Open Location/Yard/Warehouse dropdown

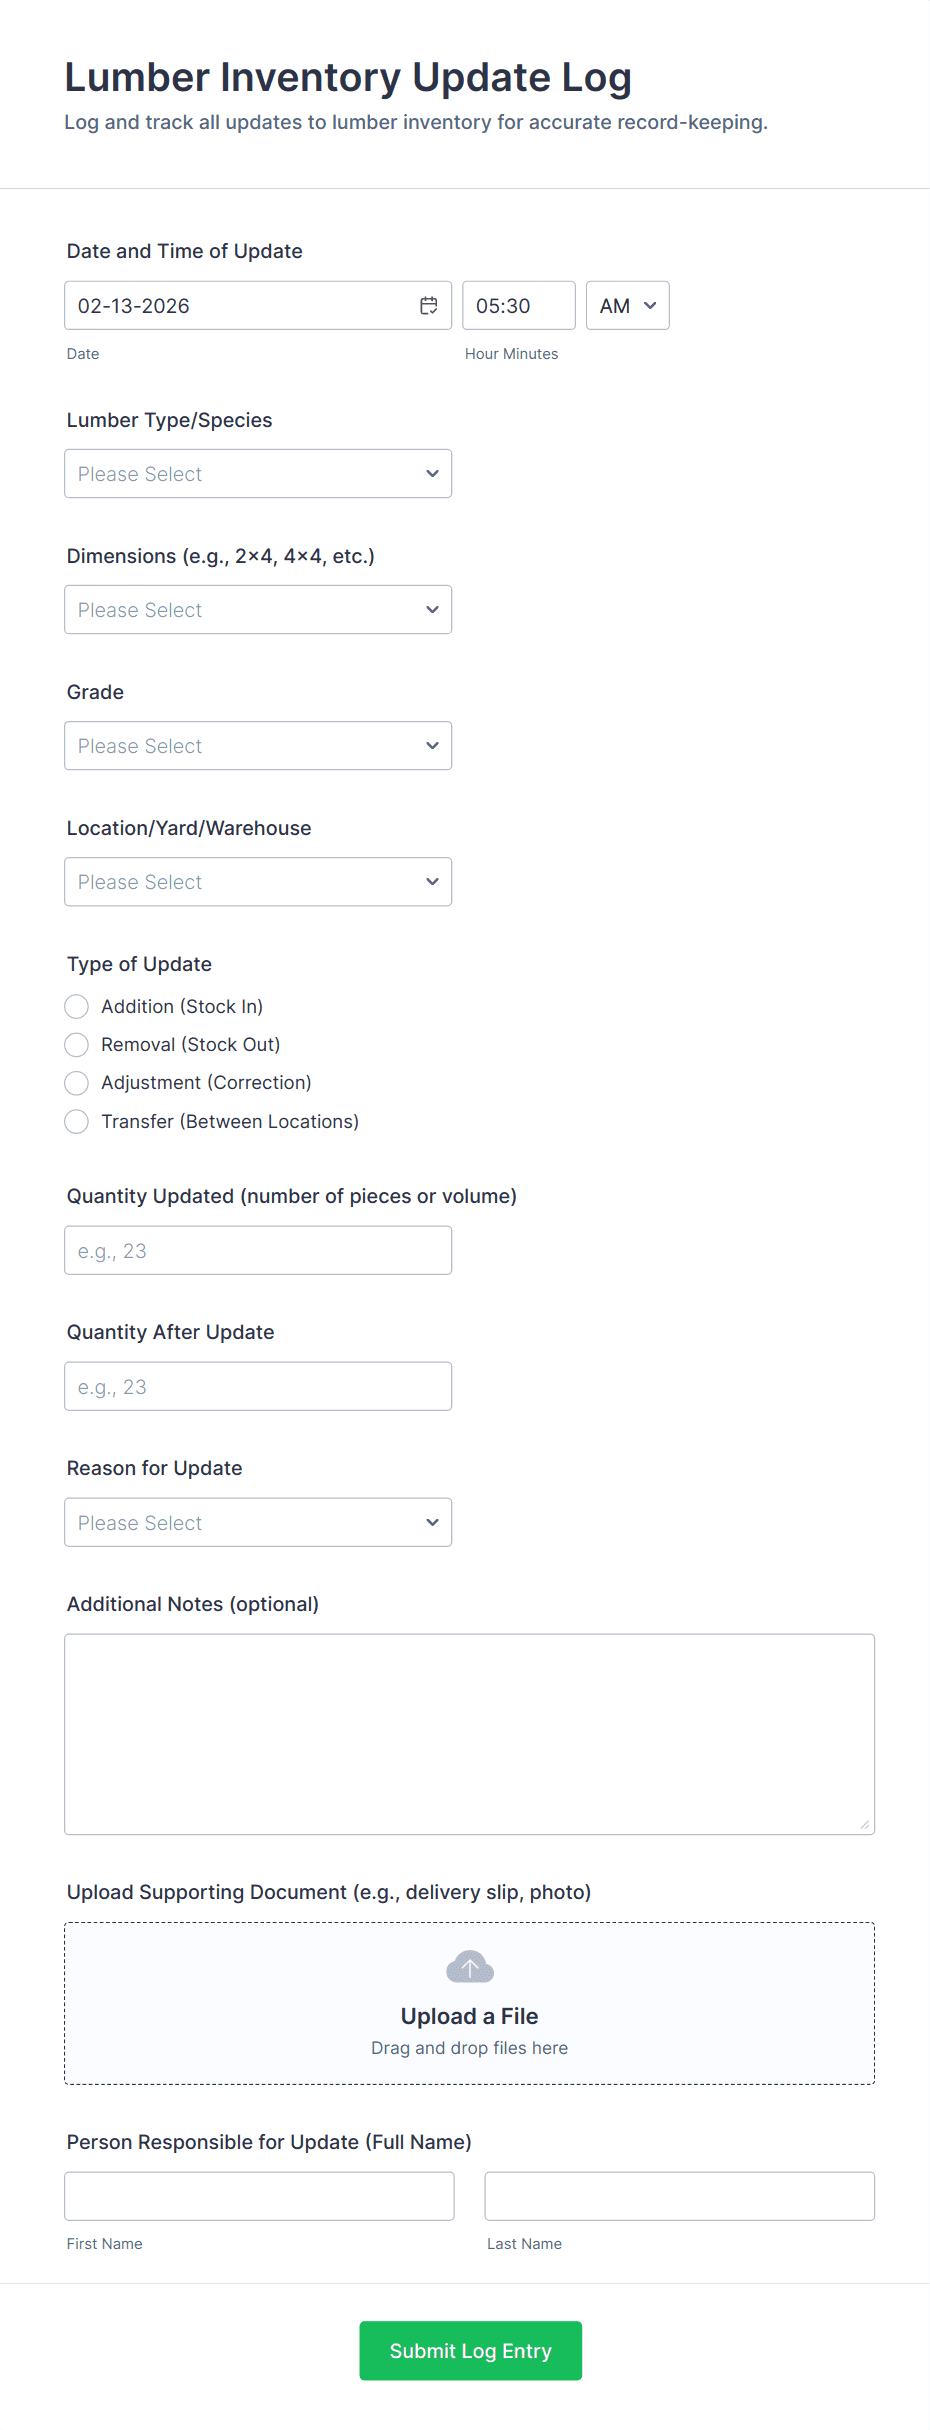pyautogui.click(x=258, y=882)
